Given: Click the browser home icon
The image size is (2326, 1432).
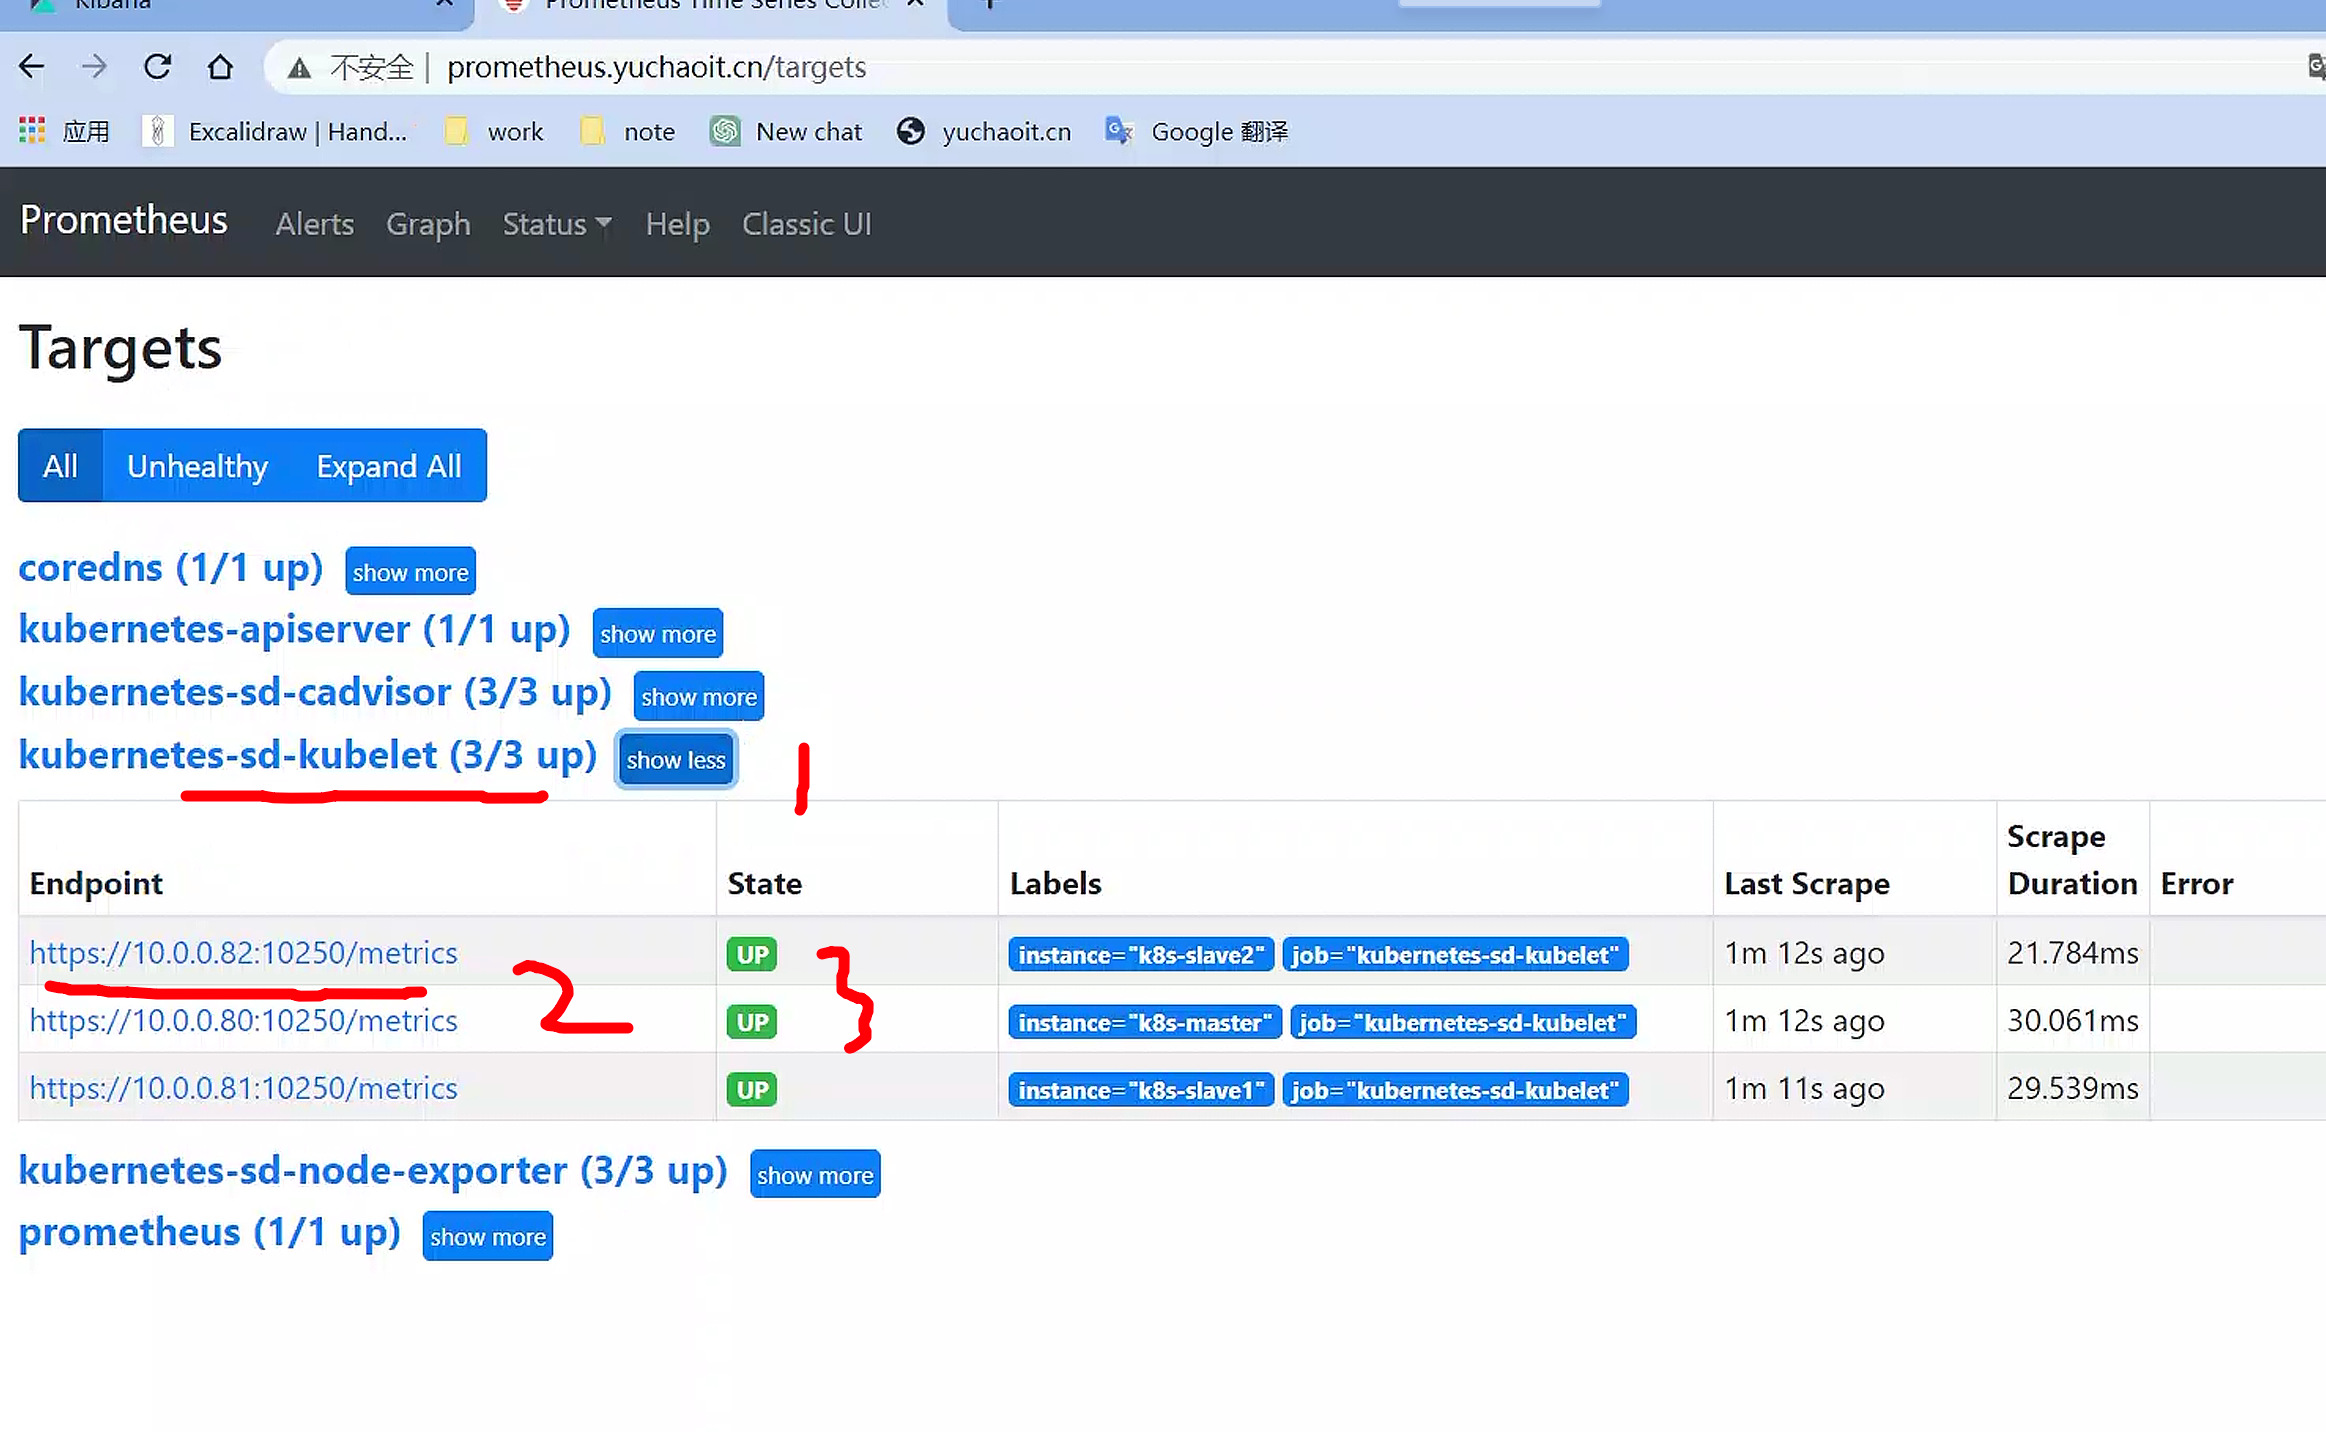Looking at the screenshot, I should (x=220, y=67).
